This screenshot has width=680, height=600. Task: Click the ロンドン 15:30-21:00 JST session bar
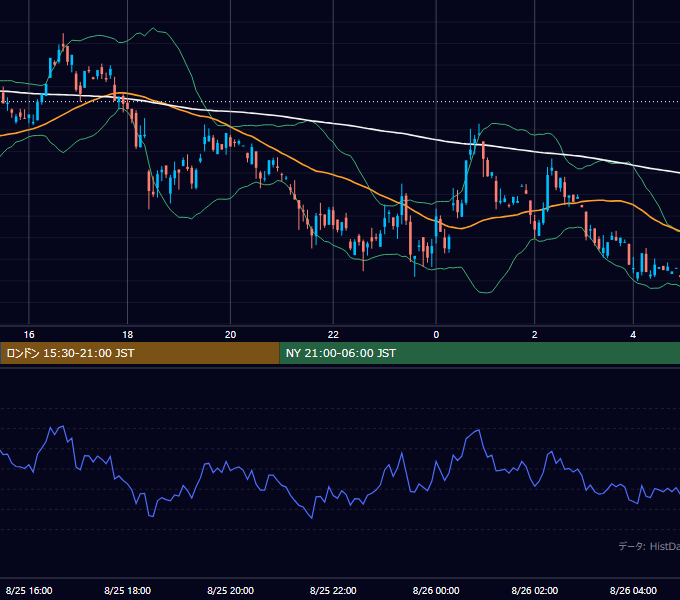tap(140, 353)
